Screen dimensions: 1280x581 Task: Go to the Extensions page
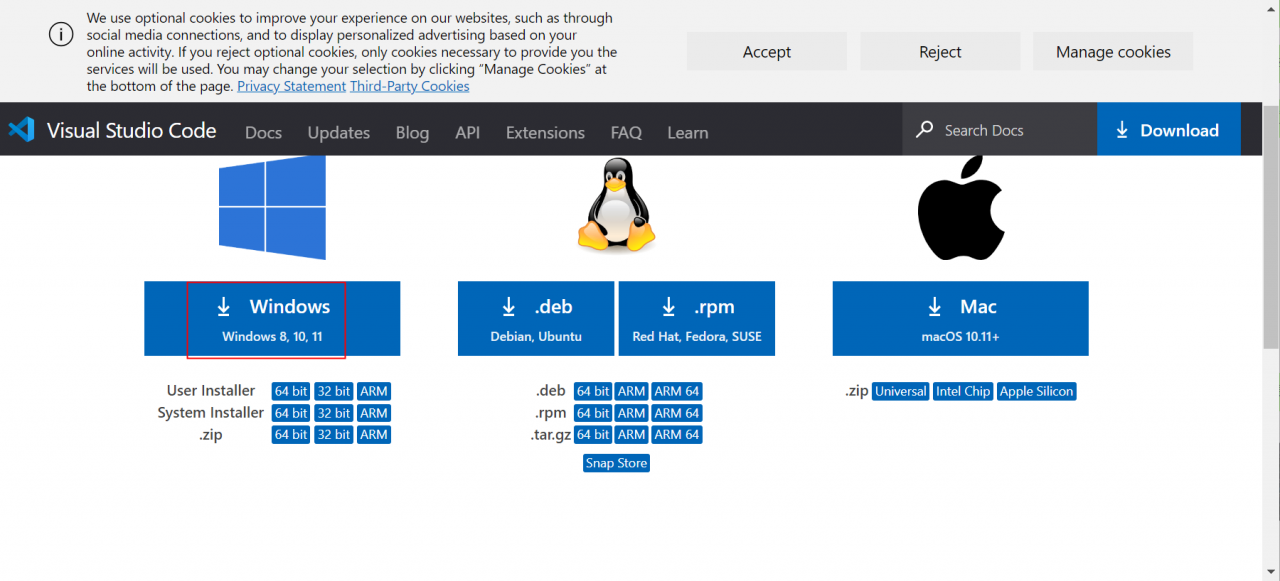[x=545, y=132]
